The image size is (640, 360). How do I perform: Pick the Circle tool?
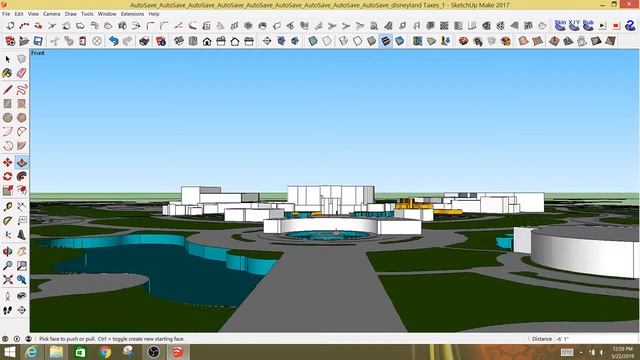pyautogui.click(x=7, y=118)
